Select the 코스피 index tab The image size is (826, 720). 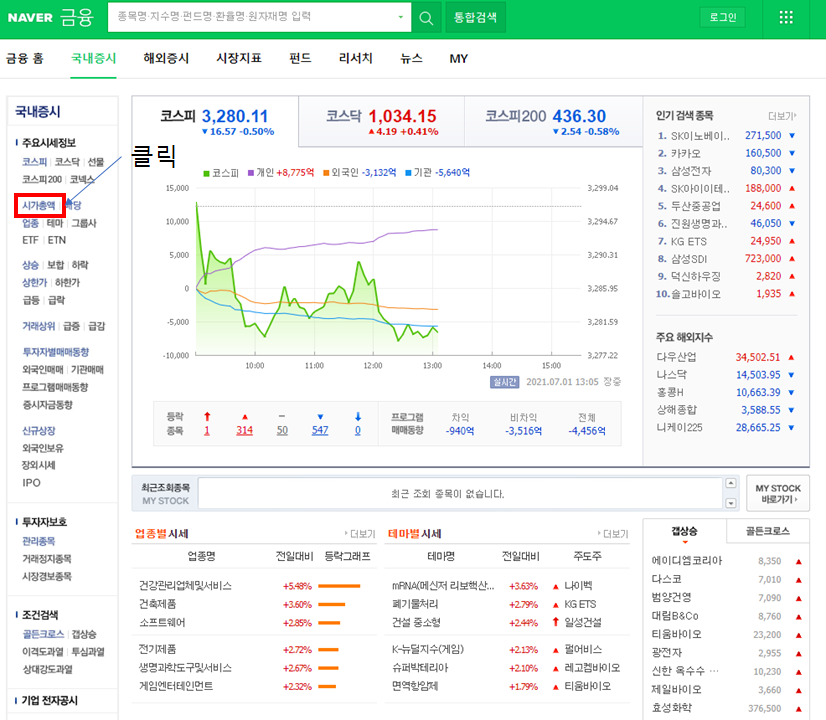click(x=215, y=122)
